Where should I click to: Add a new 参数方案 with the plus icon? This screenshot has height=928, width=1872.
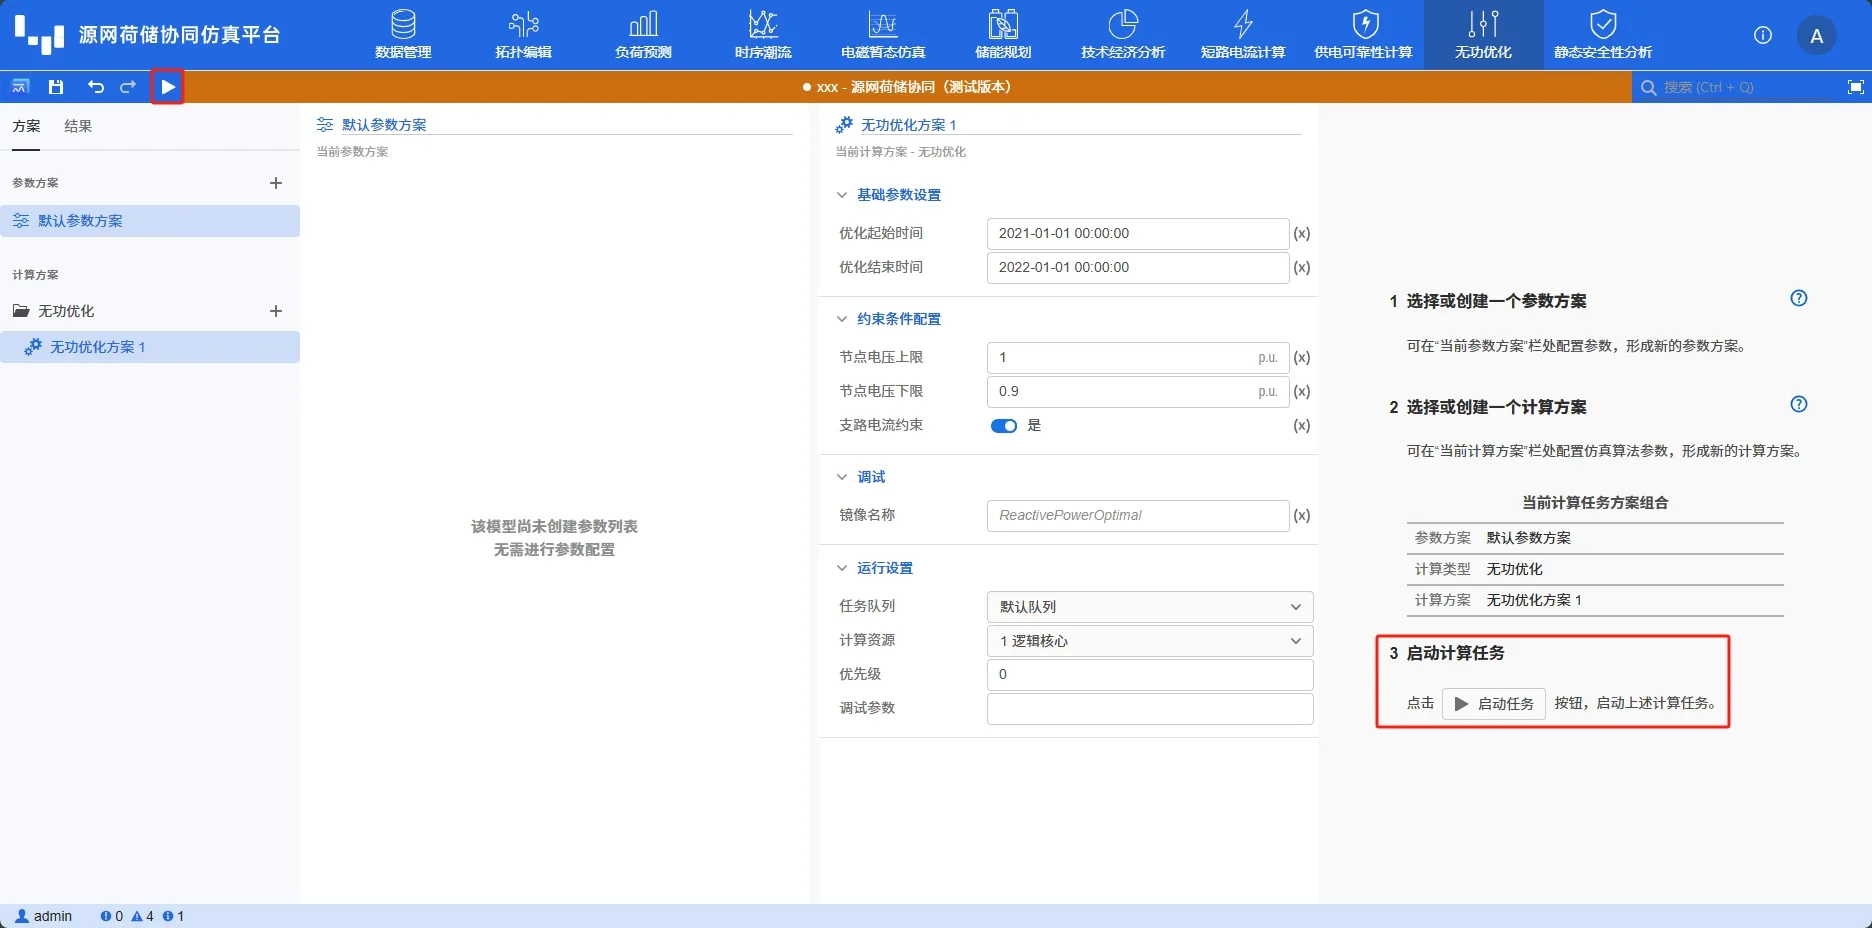[x=276, y=183]
